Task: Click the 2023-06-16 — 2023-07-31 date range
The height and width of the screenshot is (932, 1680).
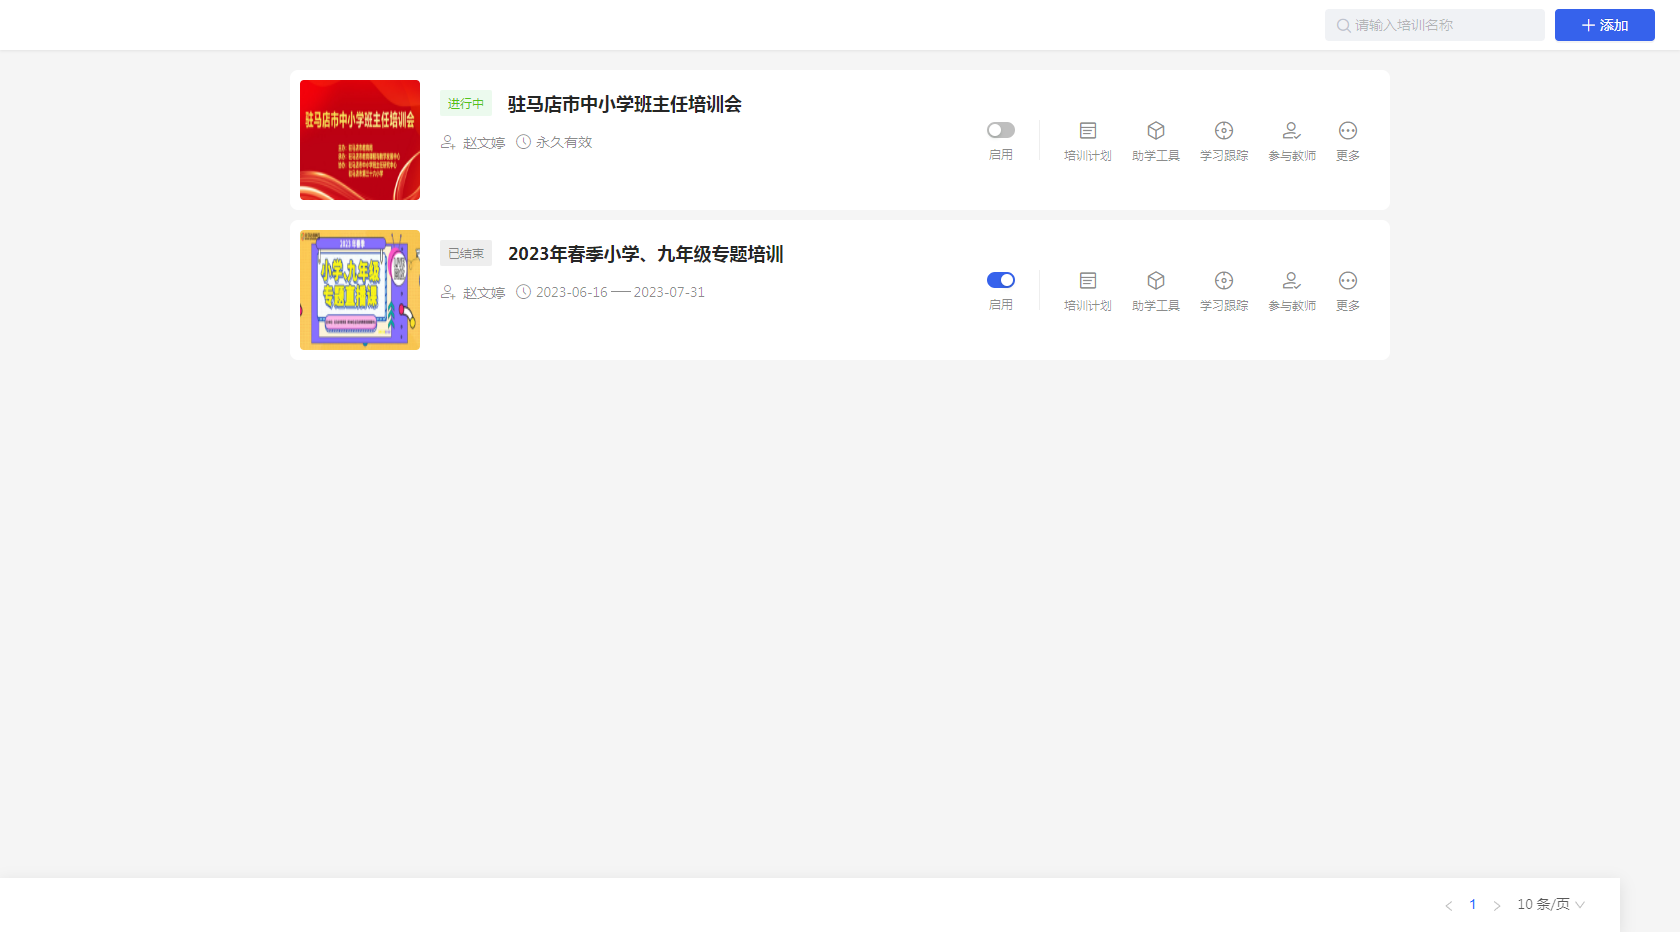Action: 620,292
